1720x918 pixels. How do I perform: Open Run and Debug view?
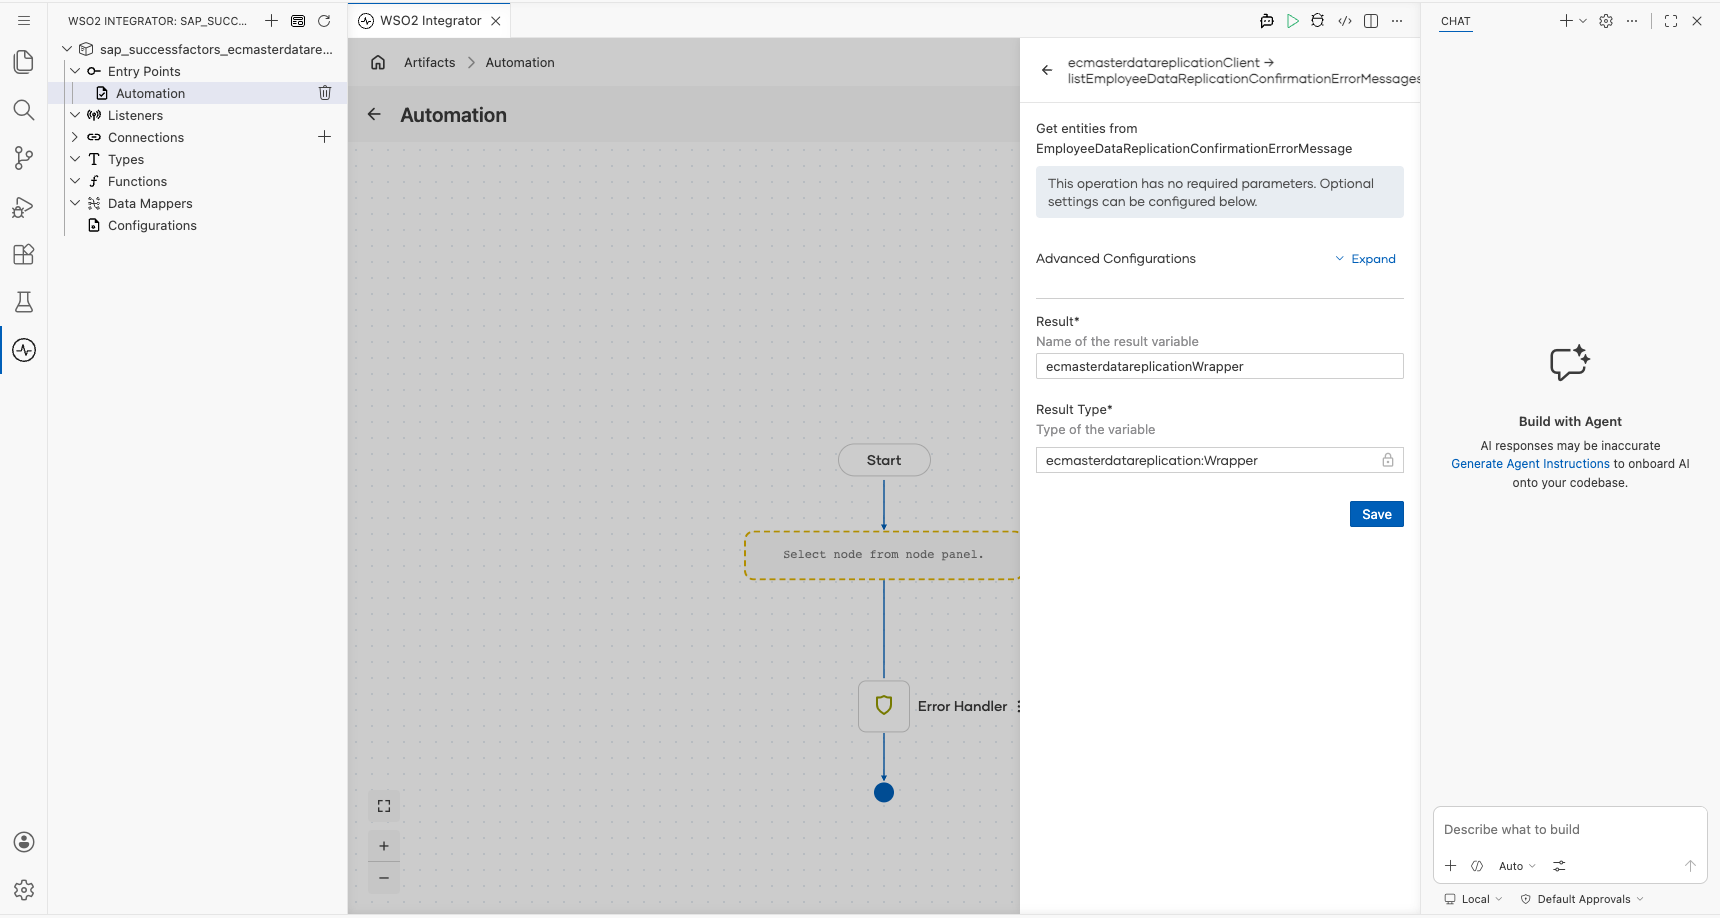click(24, 206)
